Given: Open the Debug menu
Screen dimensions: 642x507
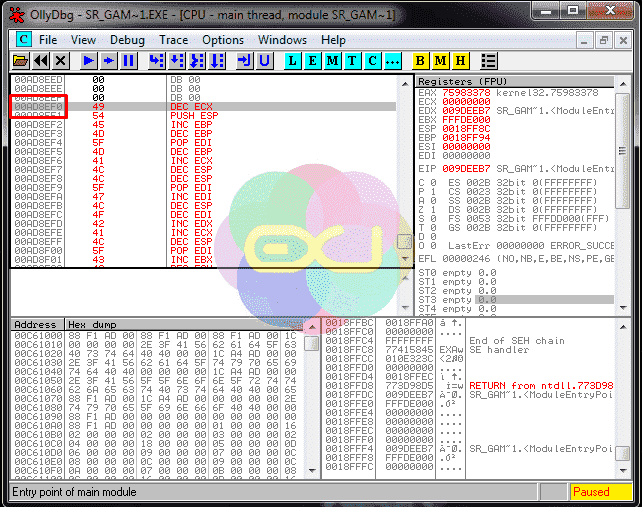Looking at the screenshot, I should [x=127, y=40].
